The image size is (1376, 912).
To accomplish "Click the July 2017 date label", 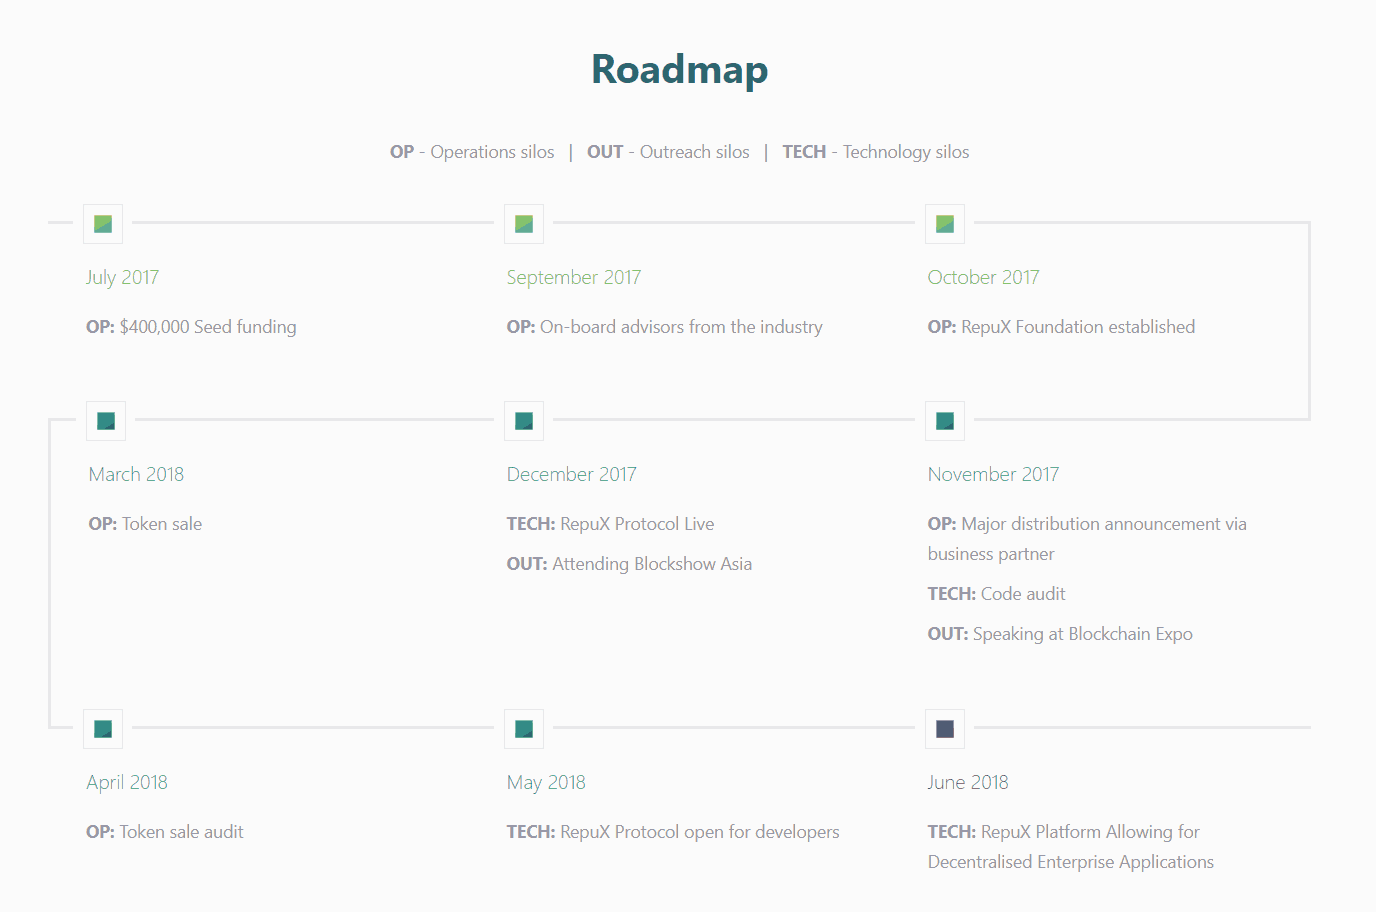I will point(122,277).
